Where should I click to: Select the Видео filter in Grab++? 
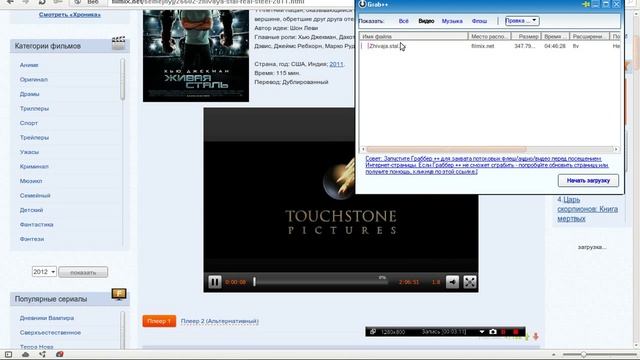click(426, 21)
